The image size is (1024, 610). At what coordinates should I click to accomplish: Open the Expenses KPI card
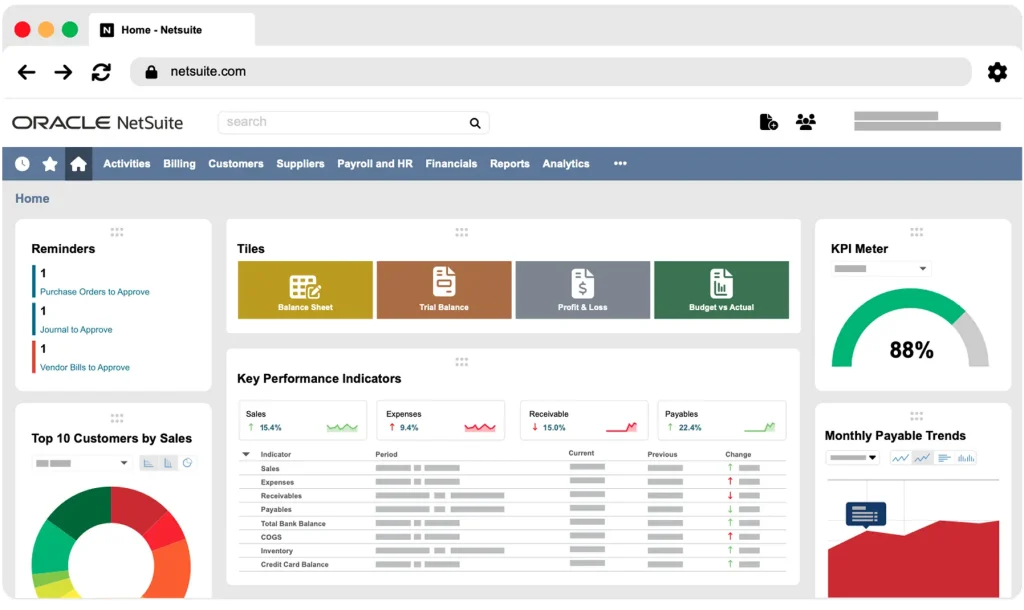pyautogui.click(x=441, y=421)
